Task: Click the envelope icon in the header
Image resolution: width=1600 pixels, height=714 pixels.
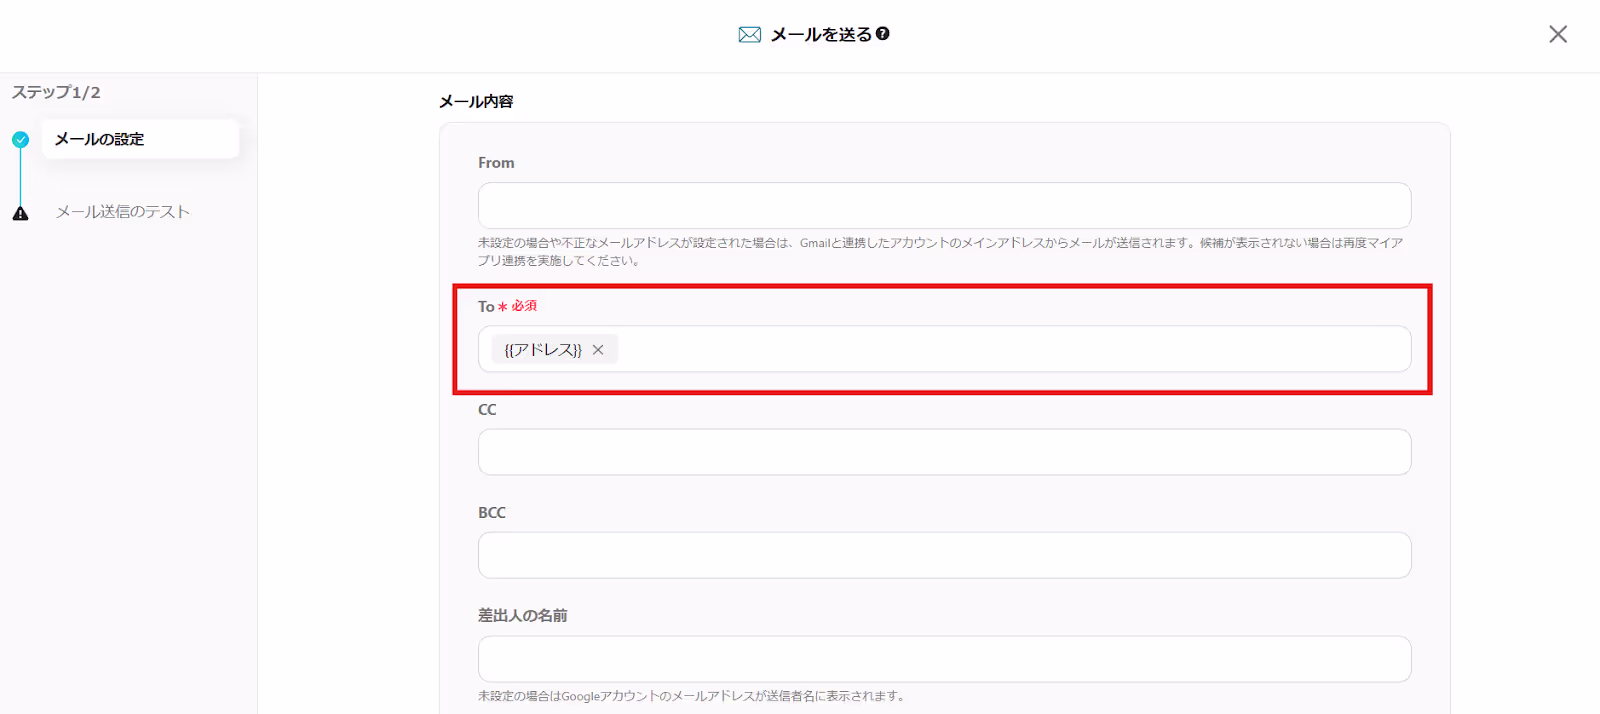Action: 749,35
